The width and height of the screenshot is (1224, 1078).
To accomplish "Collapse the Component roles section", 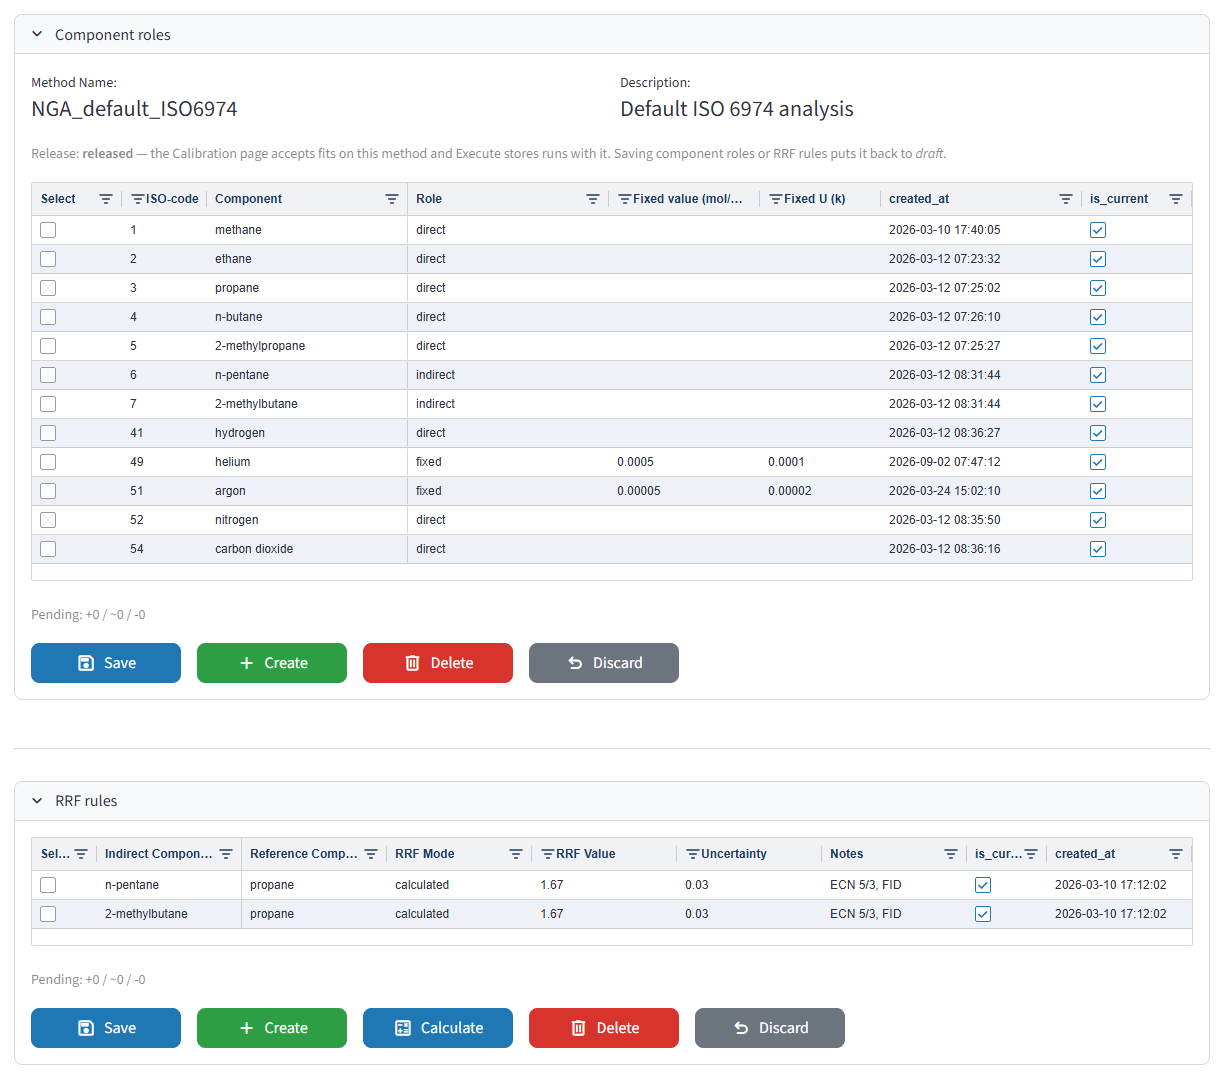I will click(37, 35).
